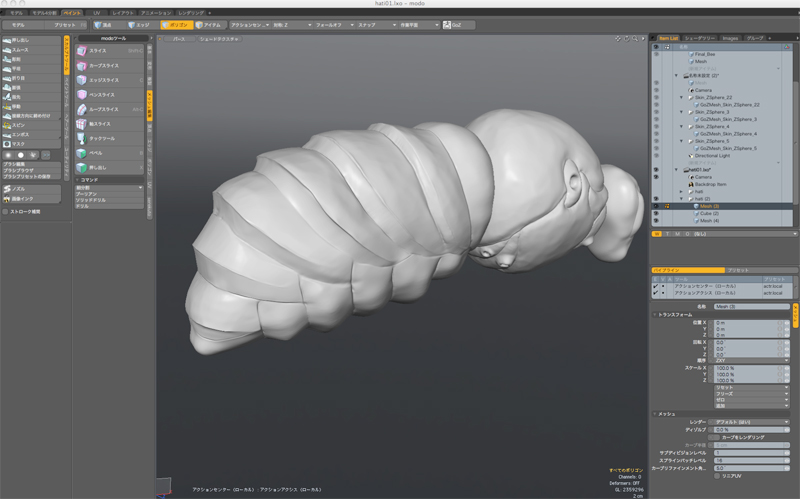This screenshot has height=499, width=800.
Task: Open the レンダー default dropdown
Action: coord(751,422)
